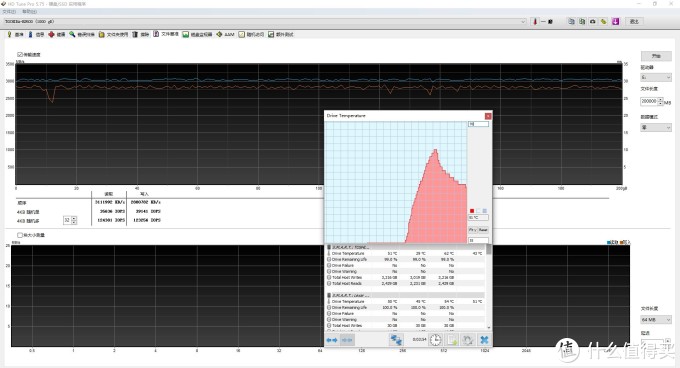Click the sensor list vertical scrollbar
The width and height of the screenshot is (680, 368).
489,287
